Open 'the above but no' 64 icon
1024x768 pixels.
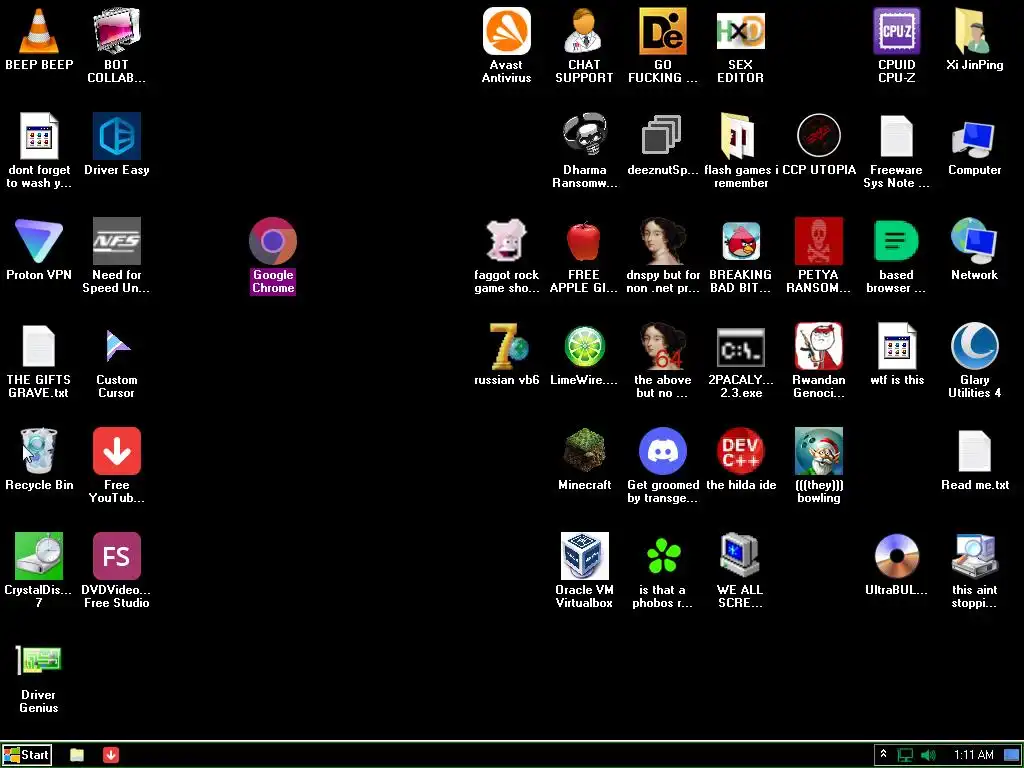tap(662, 346)
